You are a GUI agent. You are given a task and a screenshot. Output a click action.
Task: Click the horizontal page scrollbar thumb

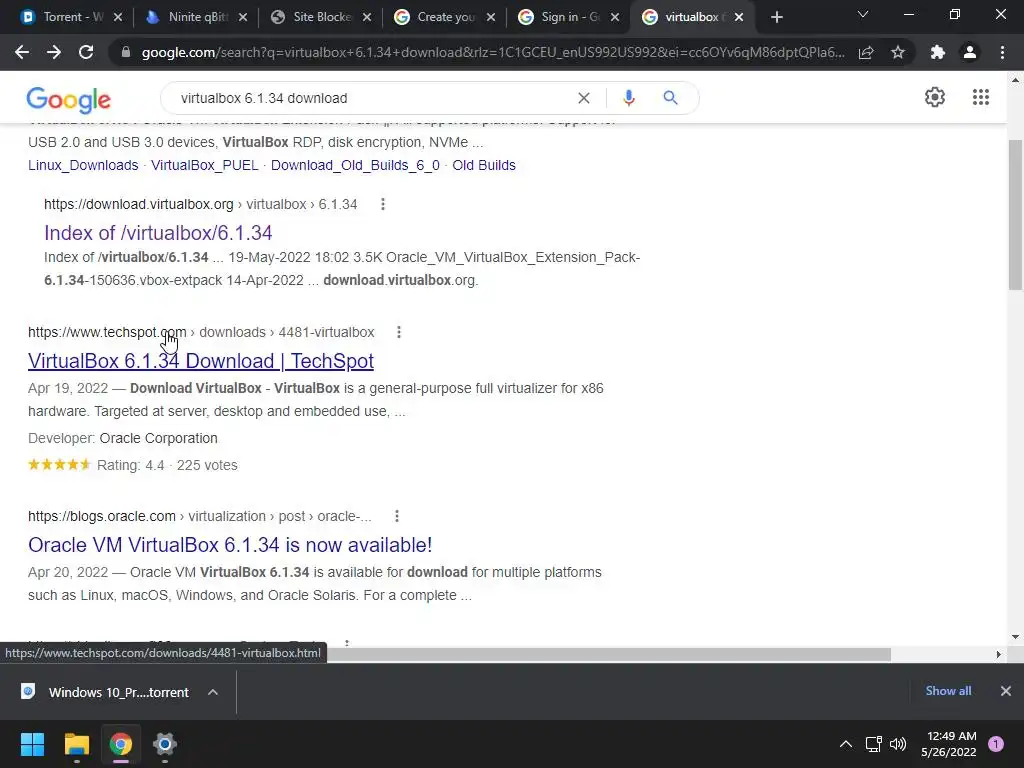[609, 654]
